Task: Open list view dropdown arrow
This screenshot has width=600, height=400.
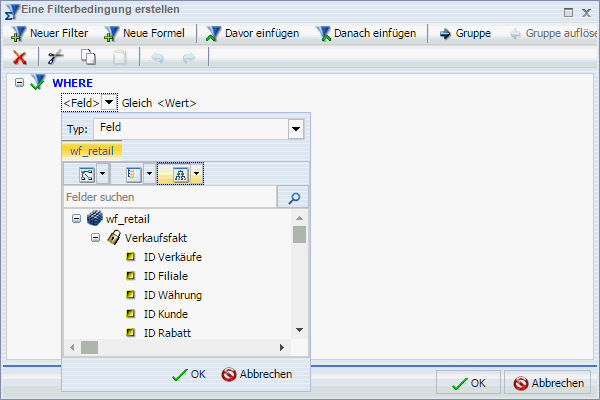Action: point(150,173)
